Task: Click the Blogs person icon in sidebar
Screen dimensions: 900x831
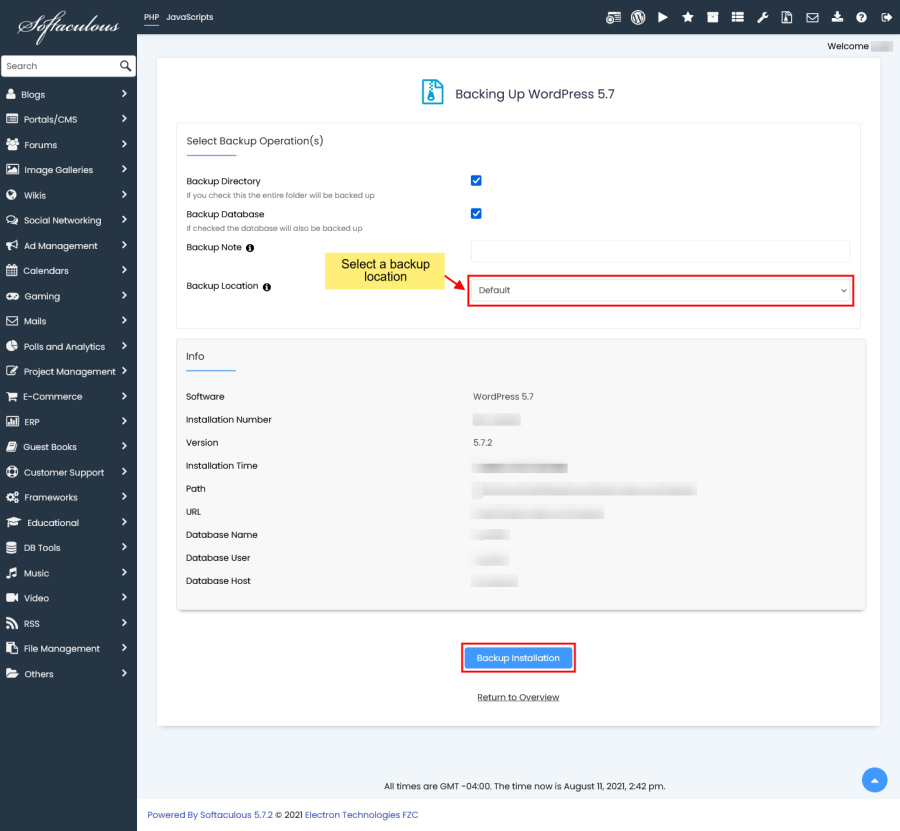Action: point(11,94)
